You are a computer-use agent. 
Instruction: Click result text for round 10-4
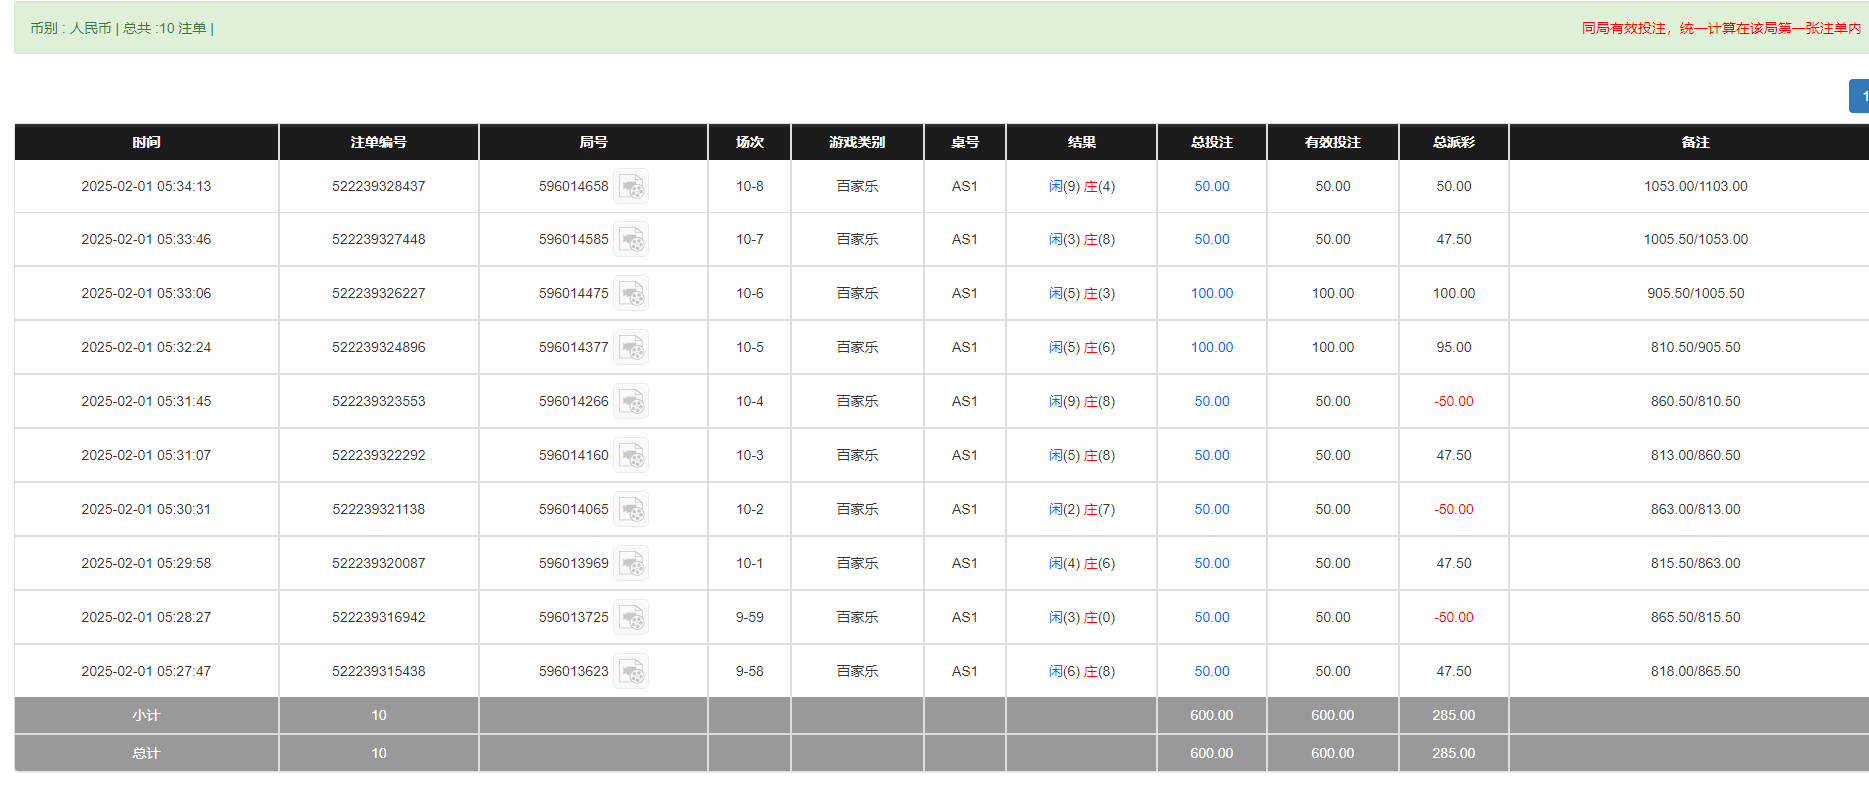click(x=1081, y=402)
